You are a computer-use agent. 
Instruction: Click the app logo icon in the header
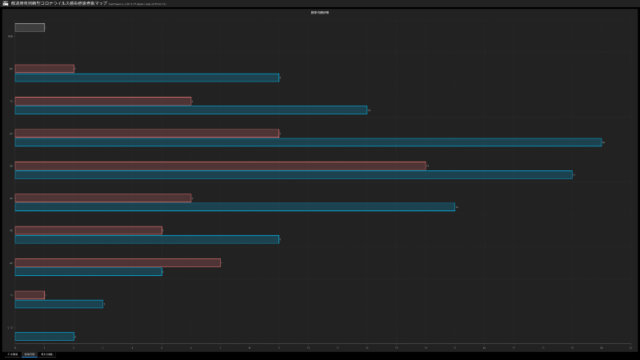(x=5, y=3)
